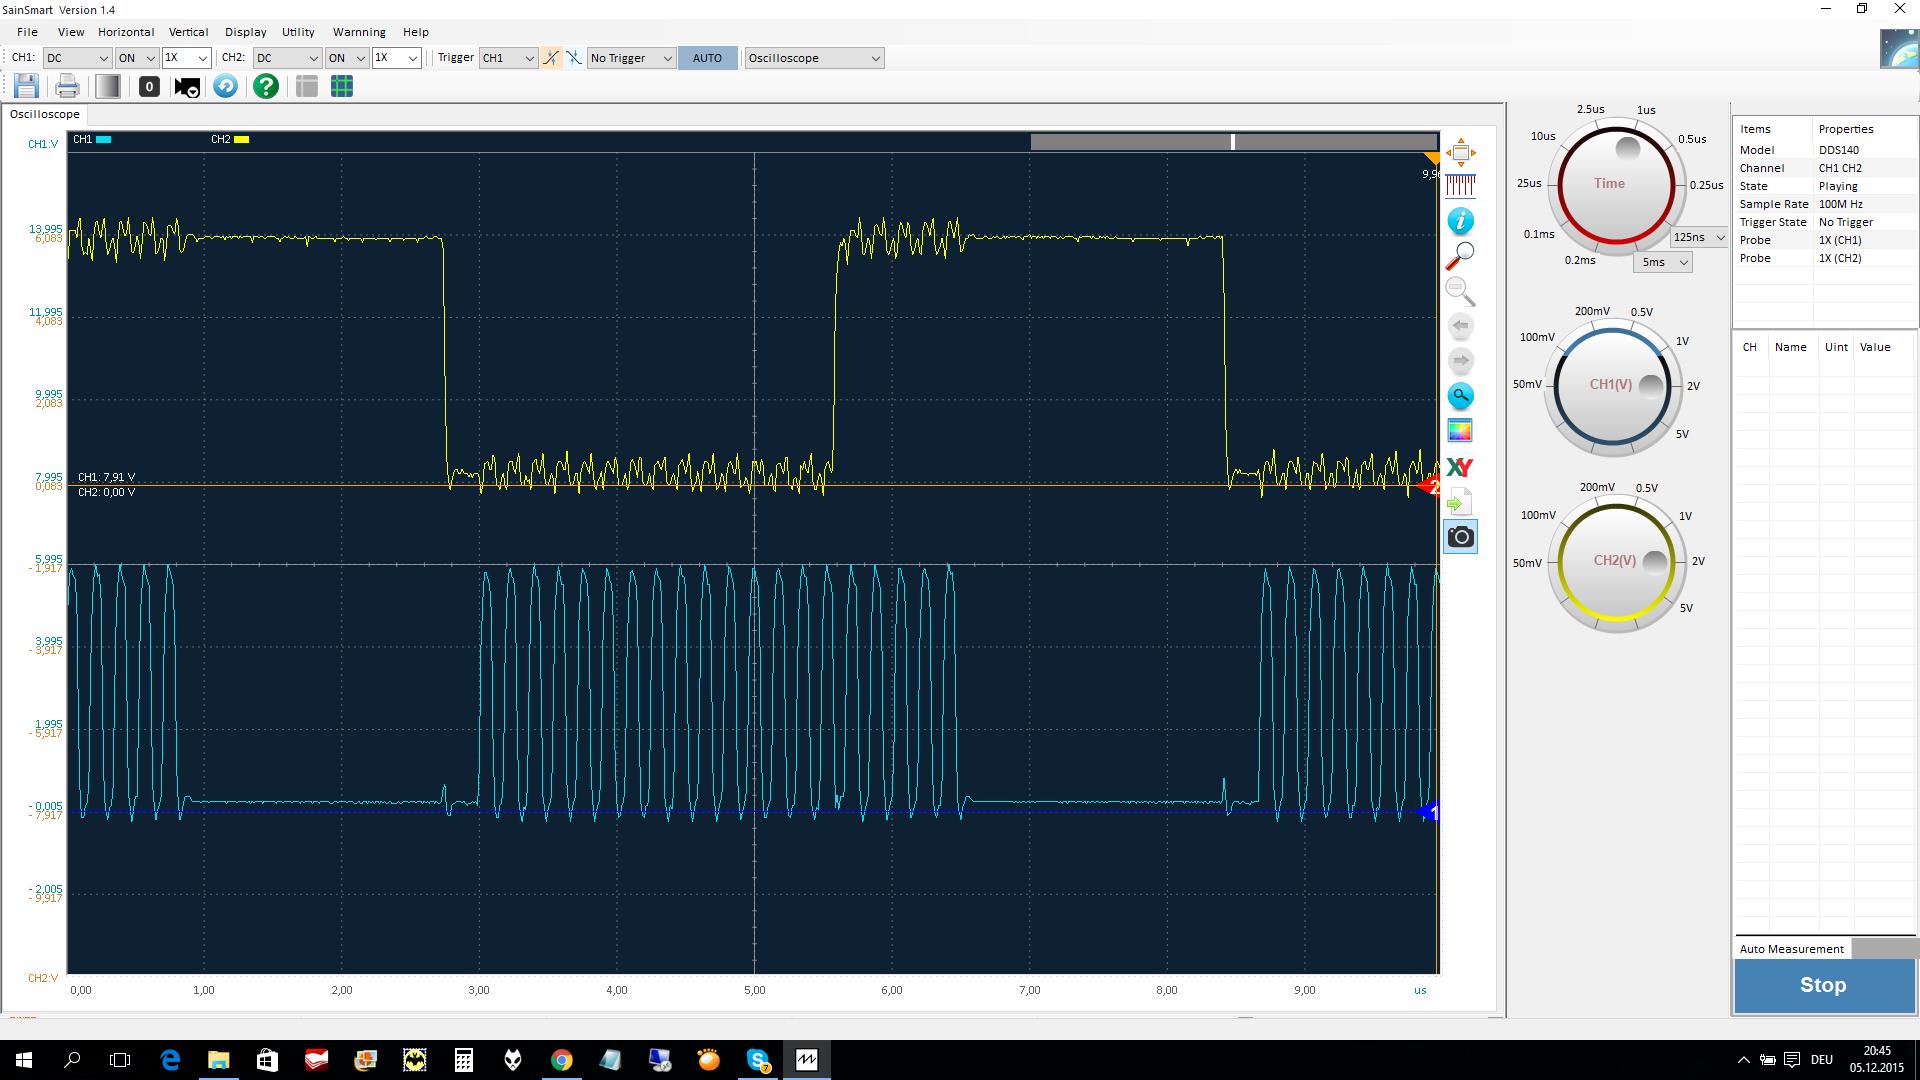The height and width of the screenshot is (1080, 1920).
Task: Click the red cursor measurement ruler icon
Action: [1460, 185]
